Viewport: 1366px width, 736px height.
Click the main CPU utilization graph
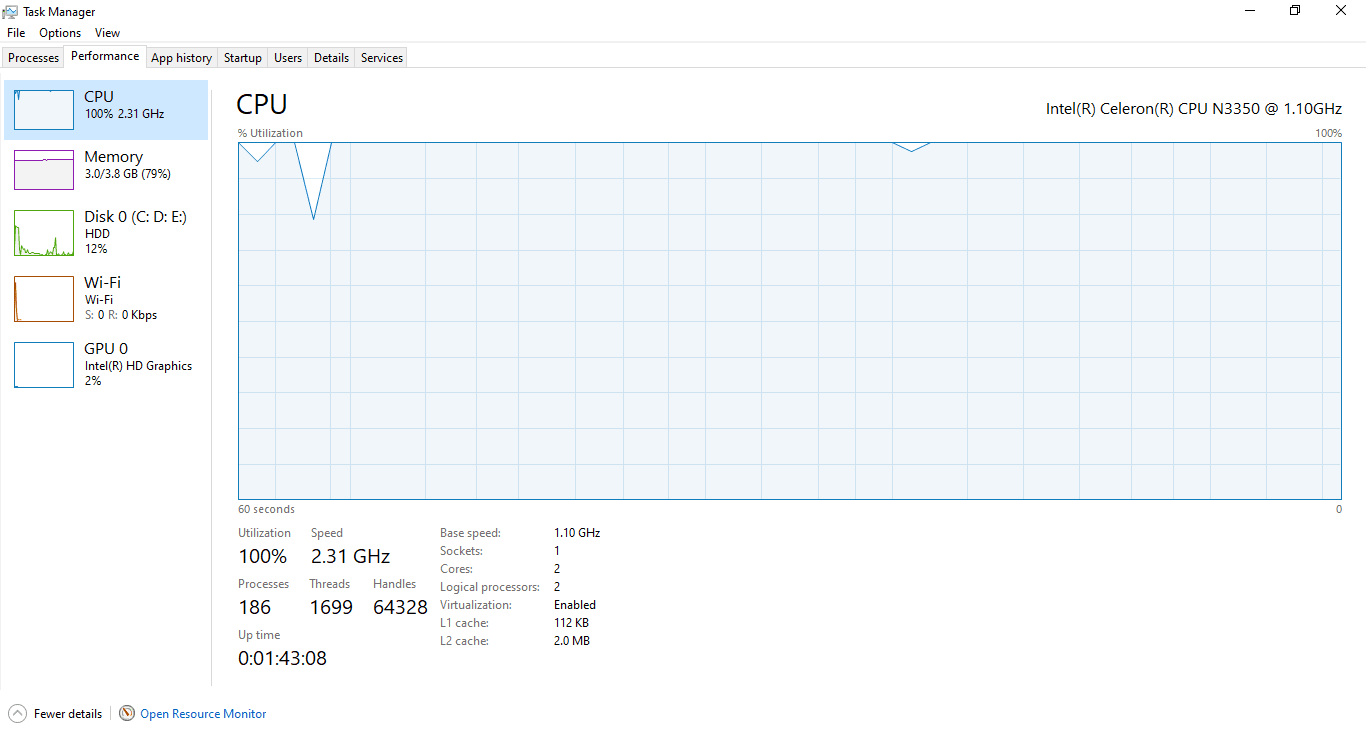(x=790, y=320)
